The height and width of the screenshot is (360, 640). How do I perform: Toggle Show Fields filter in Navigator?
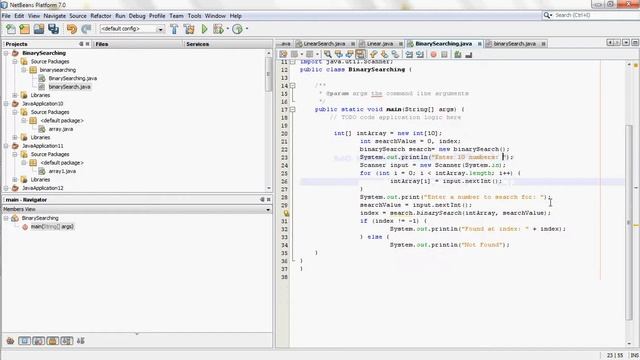coord(24,340)
